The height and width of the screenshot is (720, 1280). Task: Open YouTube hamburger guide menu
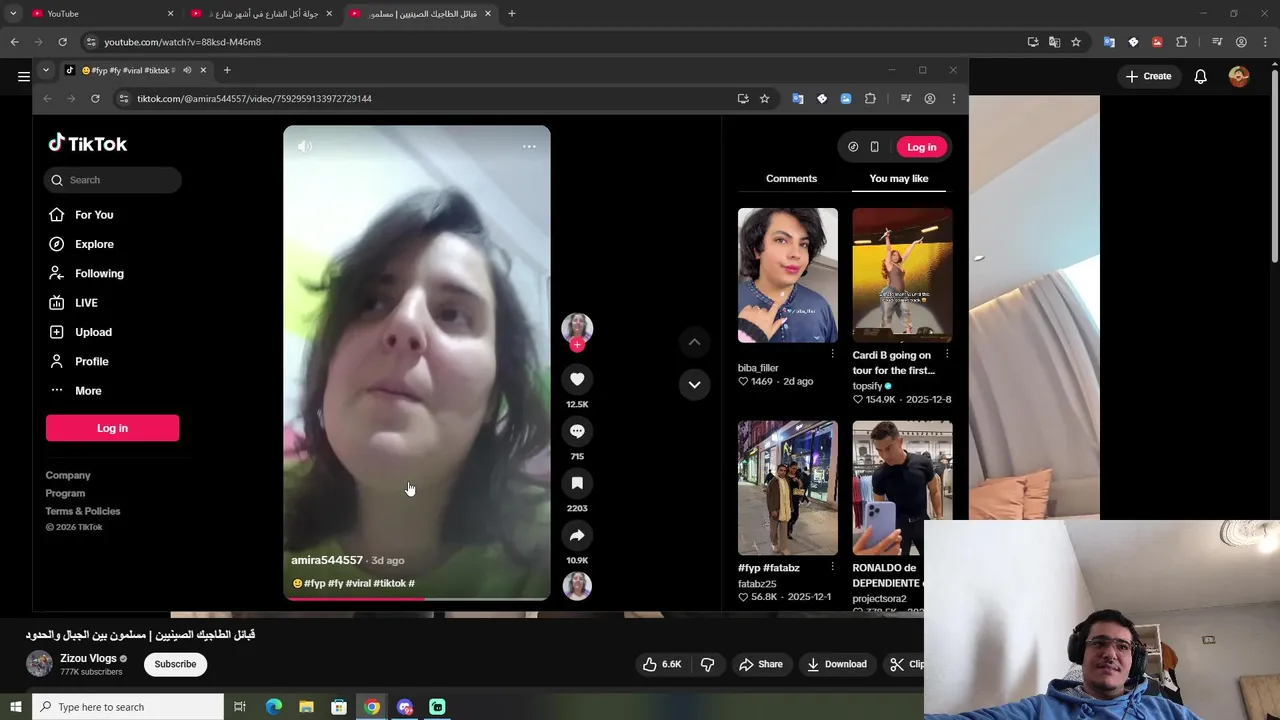pyautogui.click(x=23, y=76)
